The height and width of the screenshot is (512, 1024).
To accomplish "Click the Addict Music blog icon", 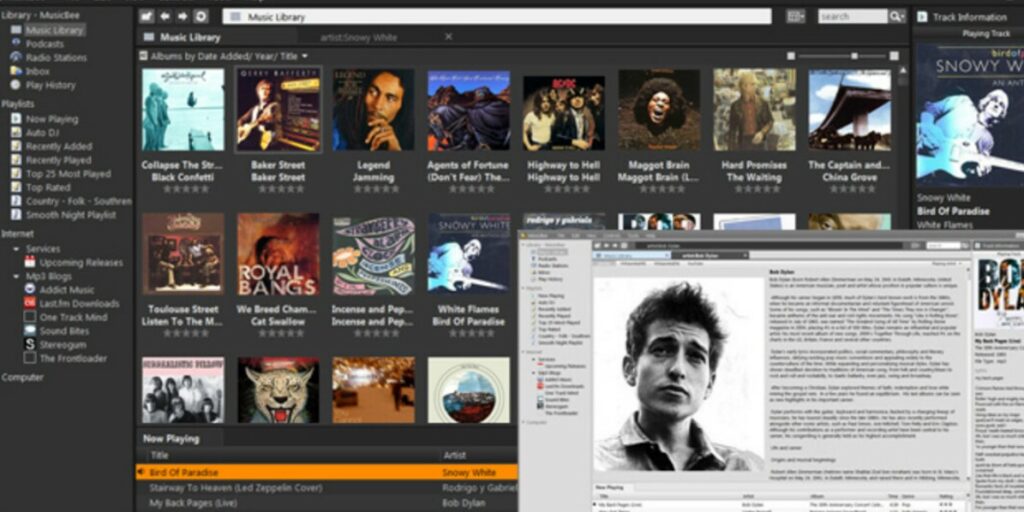I will (29, 289).
